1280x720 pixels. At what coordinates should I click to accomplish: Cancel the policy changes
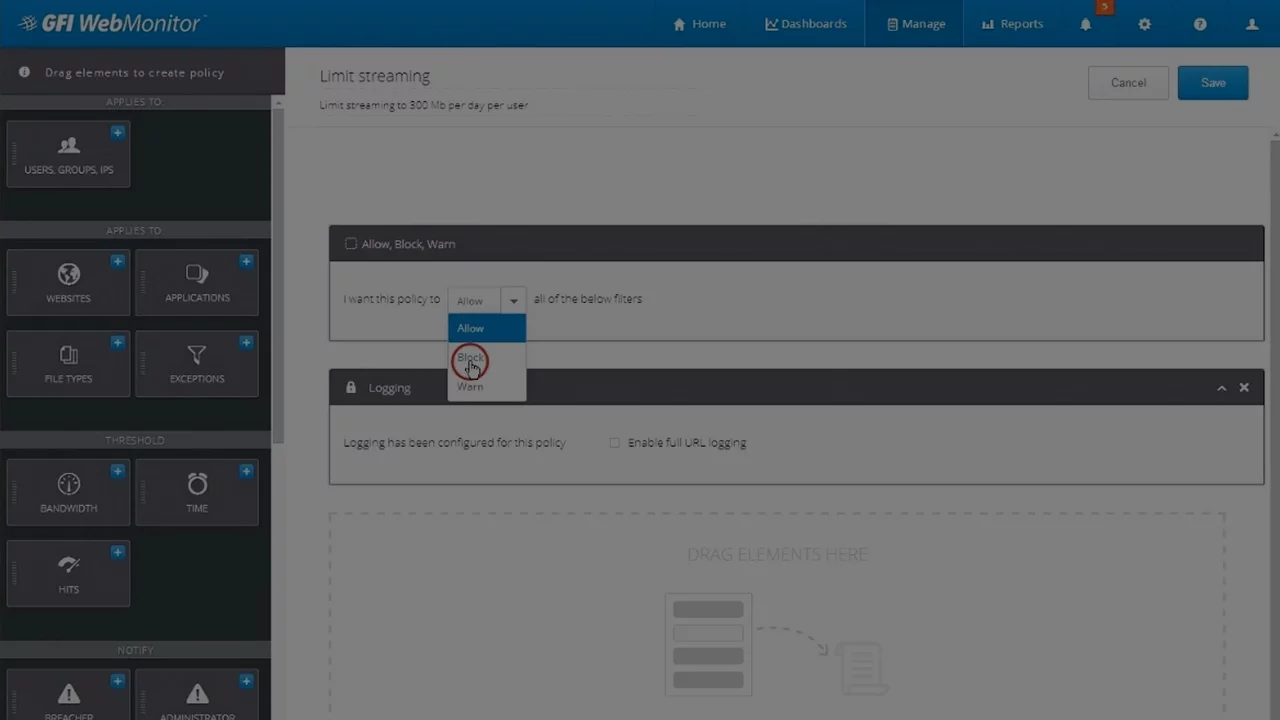click(1128, 83)
